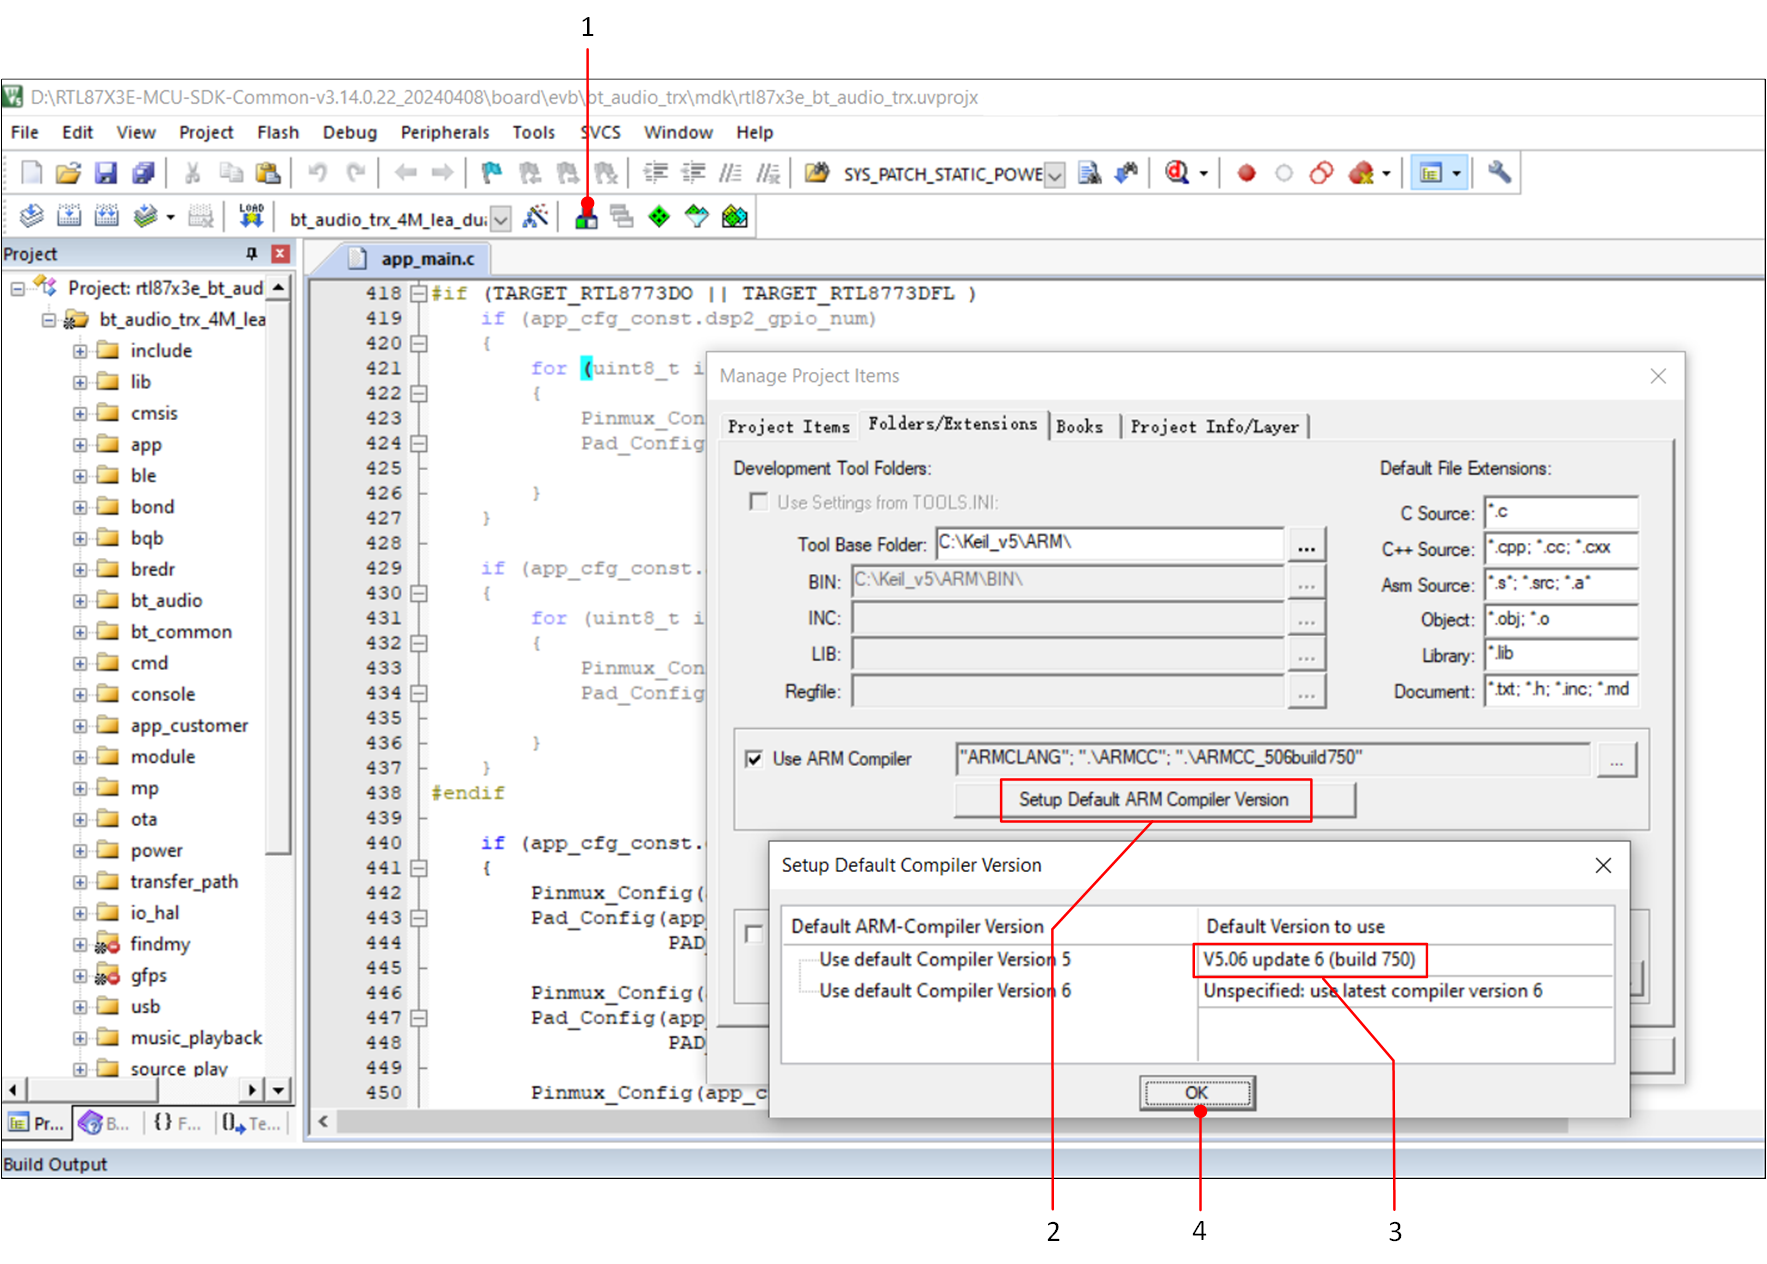This screenshot has width=1767, height=1264.
Task: Click the Download (LOAD) flash icon
Action: 251,217
